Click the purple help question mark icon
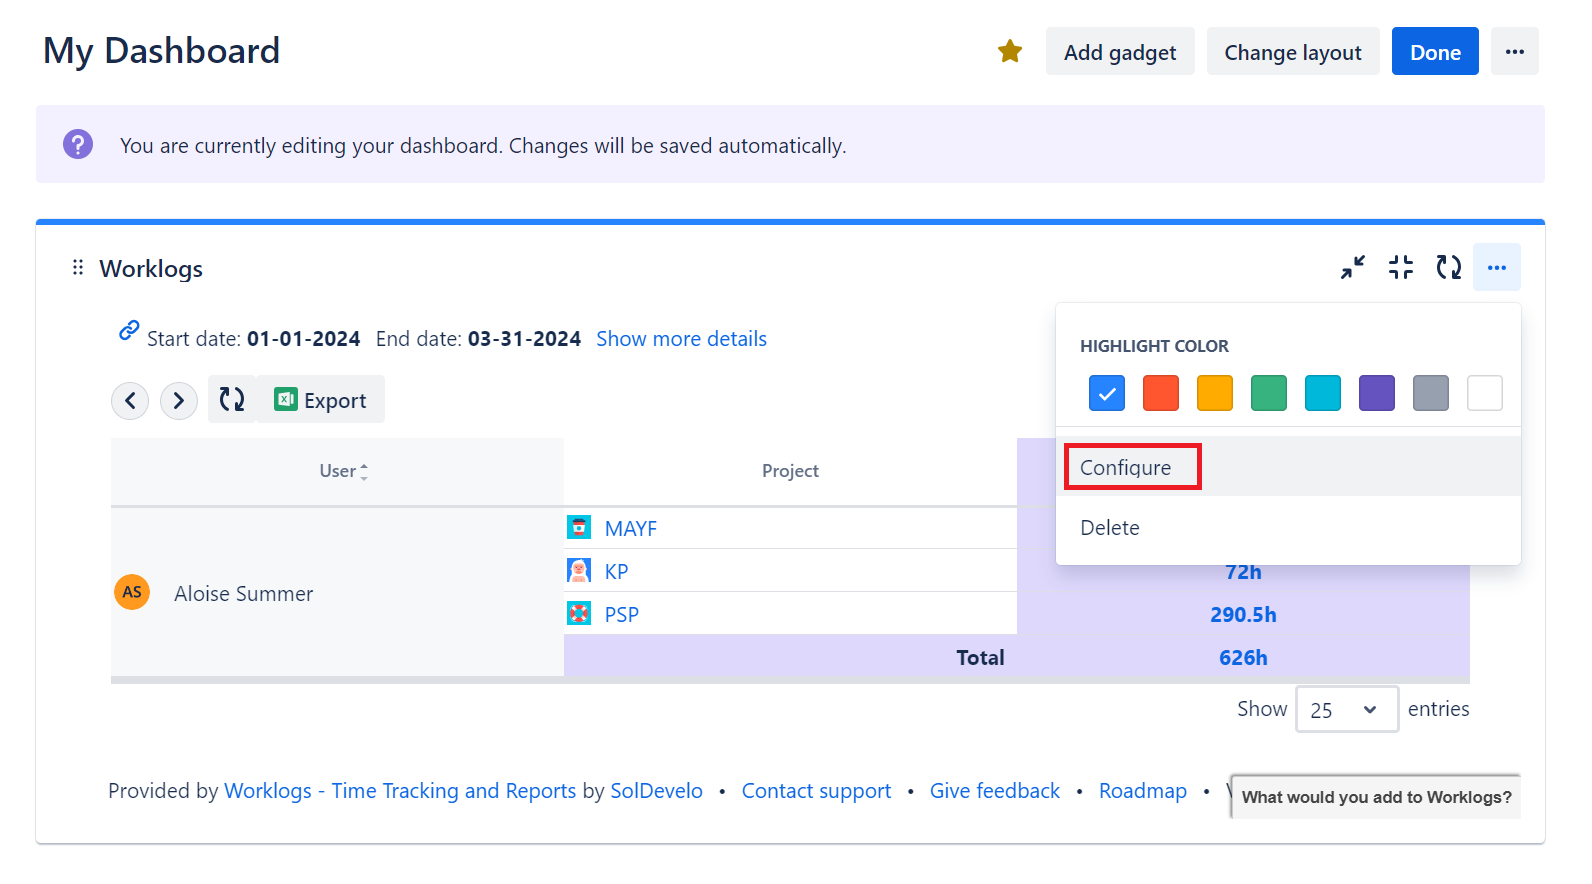The image size is (1592, 884). pos(78,144)
